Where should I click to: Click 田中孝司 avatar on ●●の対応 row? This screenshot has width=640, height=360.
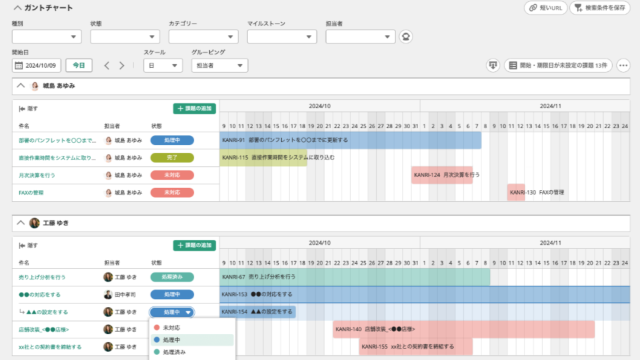point(108,295)
